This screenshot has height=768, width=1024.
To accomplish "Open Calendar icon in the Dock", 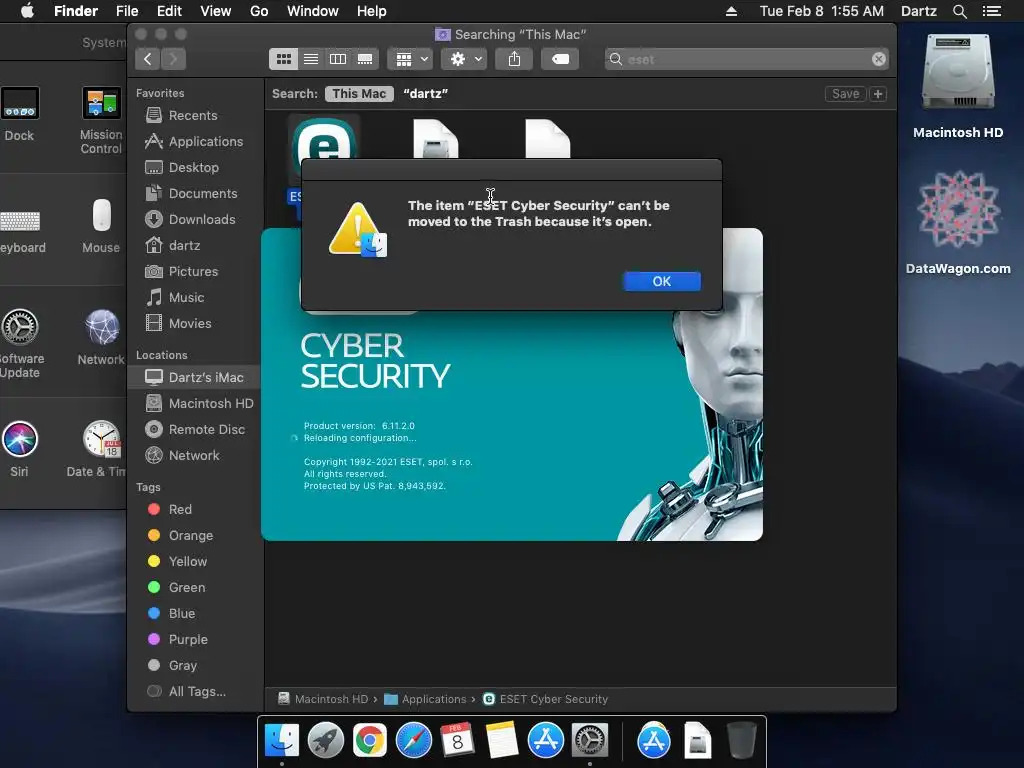I will [457, 741].
